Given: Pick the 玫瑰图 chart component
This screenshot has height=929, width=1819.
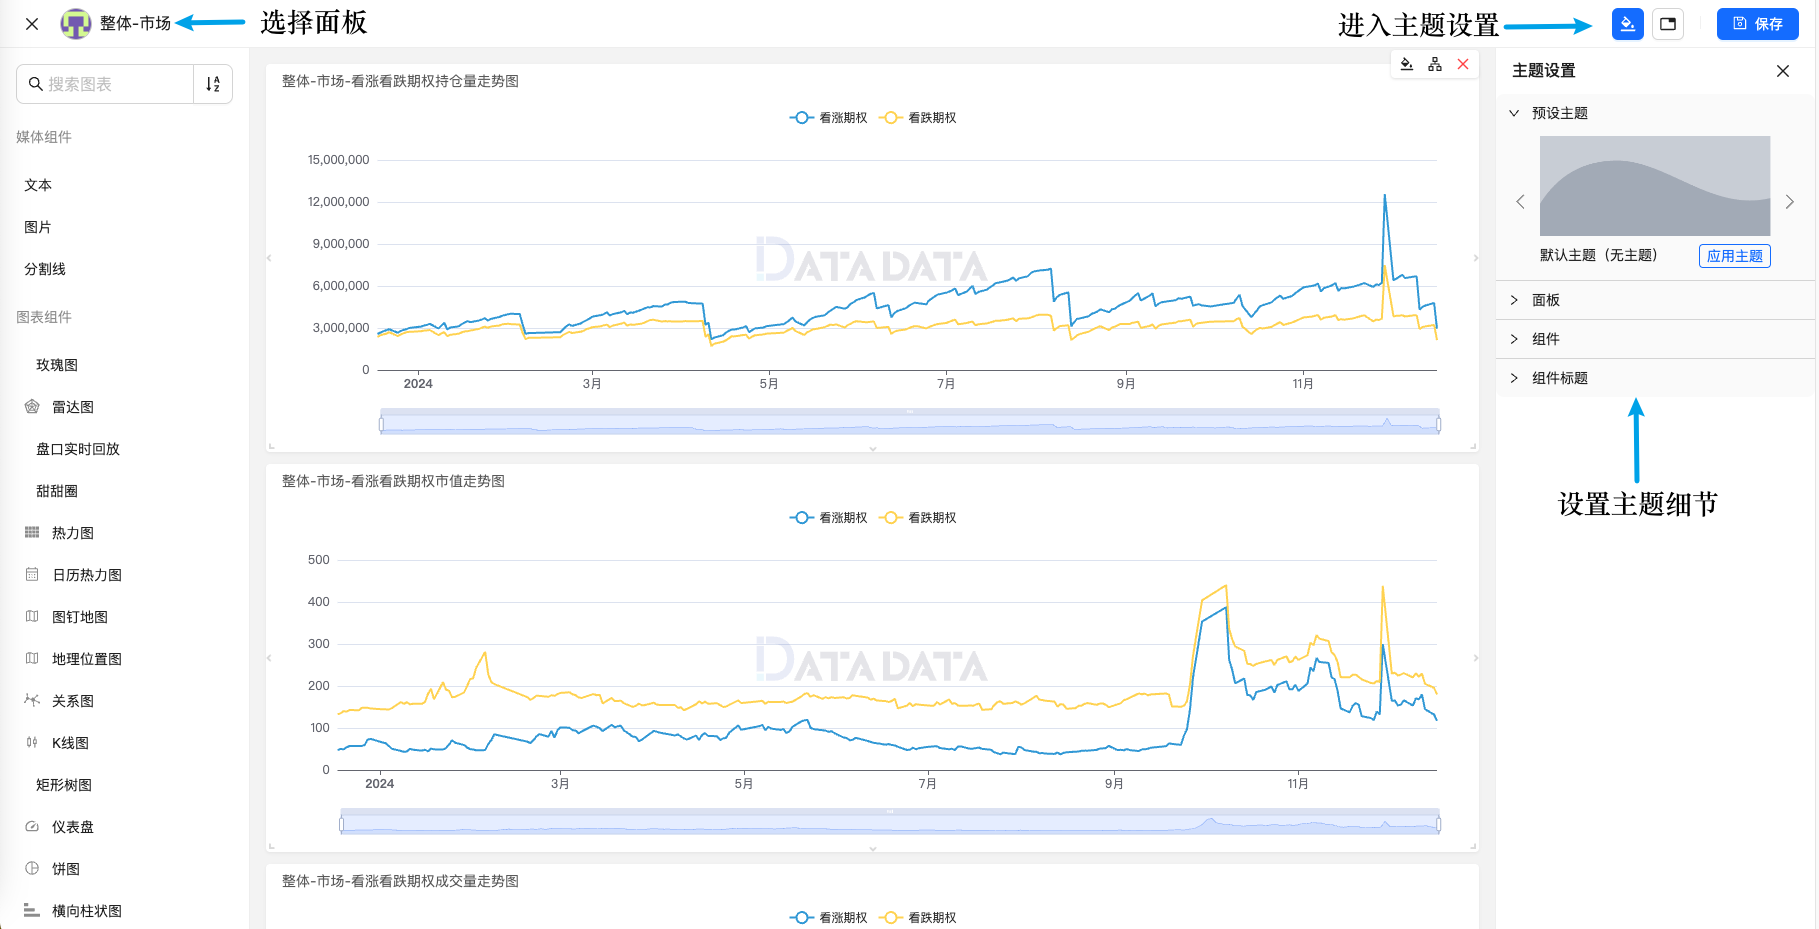Looking at the screenshot, I should 57,365.
